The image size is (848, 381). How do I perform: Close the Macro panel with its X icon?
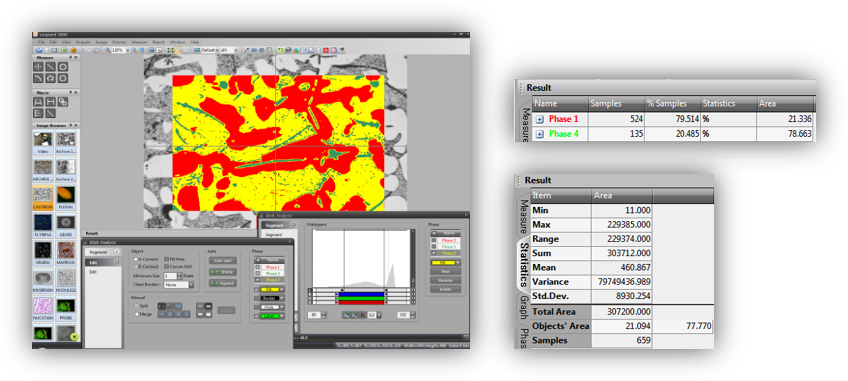point(76,93)
